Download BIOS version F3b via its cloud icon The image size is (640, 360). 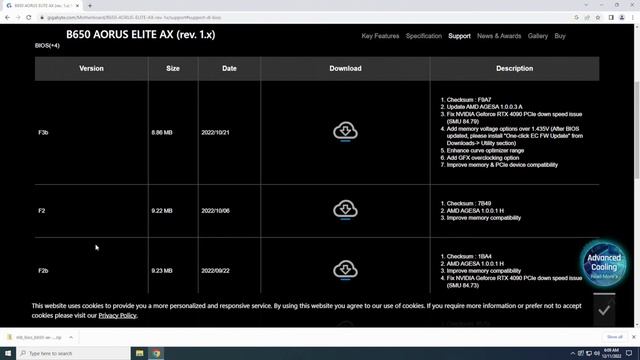point(345,131)
